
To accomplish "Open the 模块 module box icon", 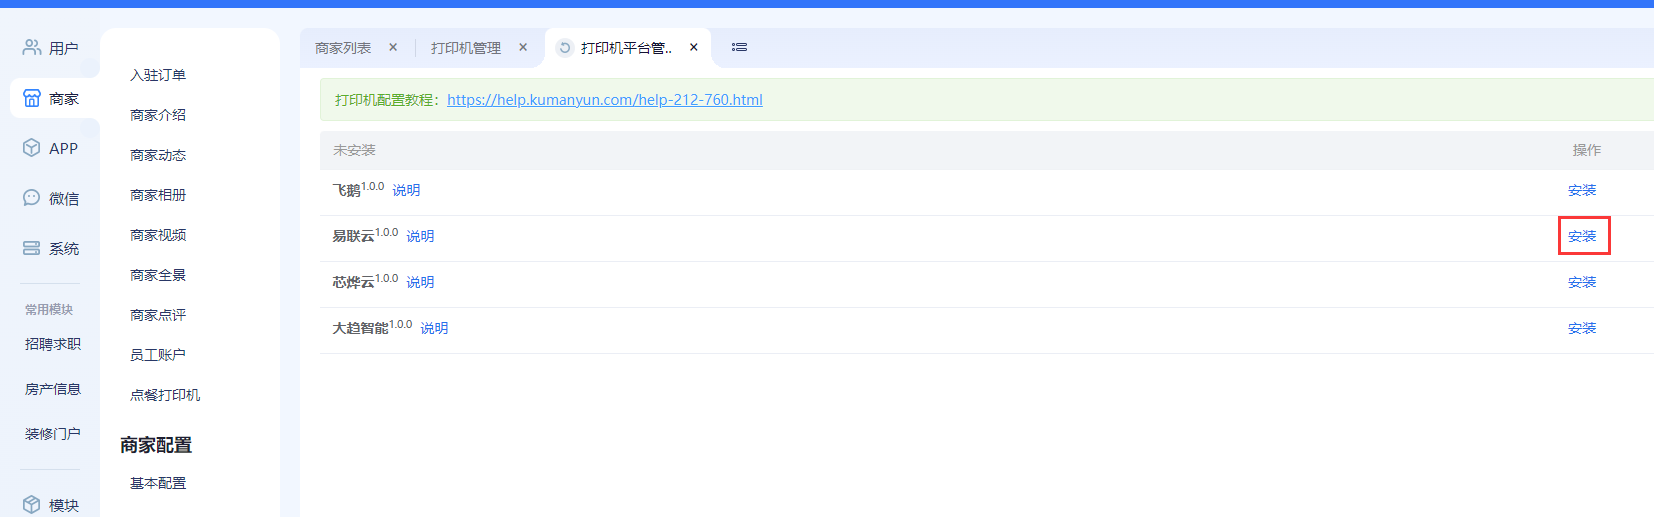I will click(32, 505).
